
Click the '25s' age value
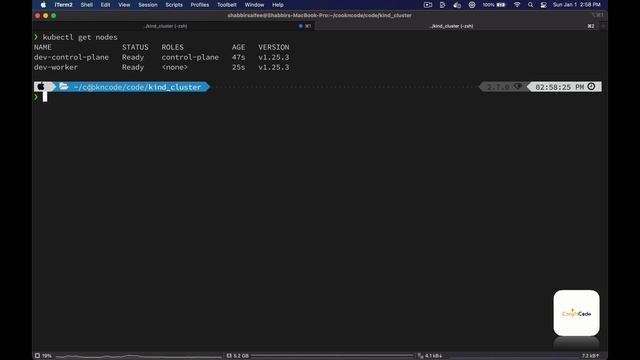pyautogui.click(x=238, y=67)
